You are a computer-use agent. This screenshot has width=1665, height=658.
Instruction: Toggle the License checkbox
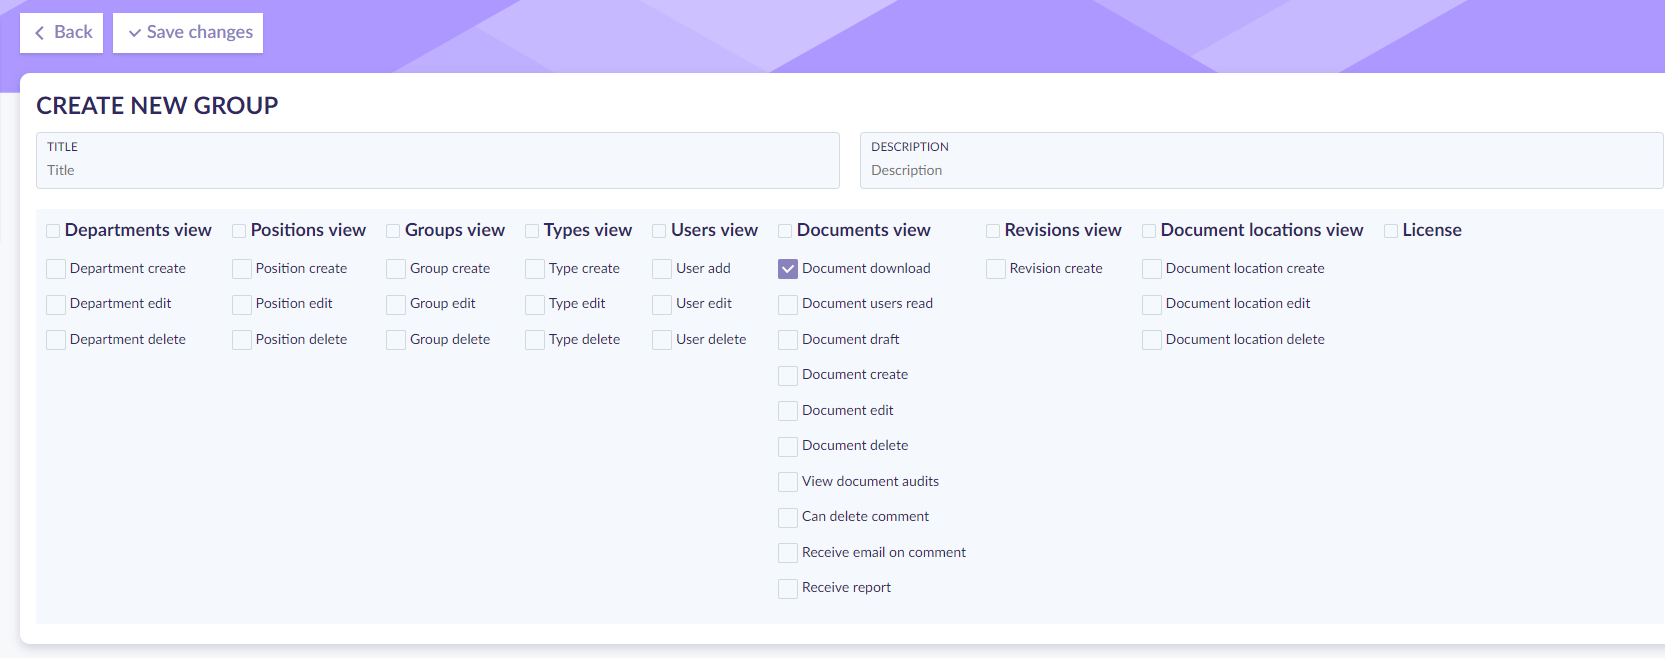pyautogui.click(x=1391, y=231)
